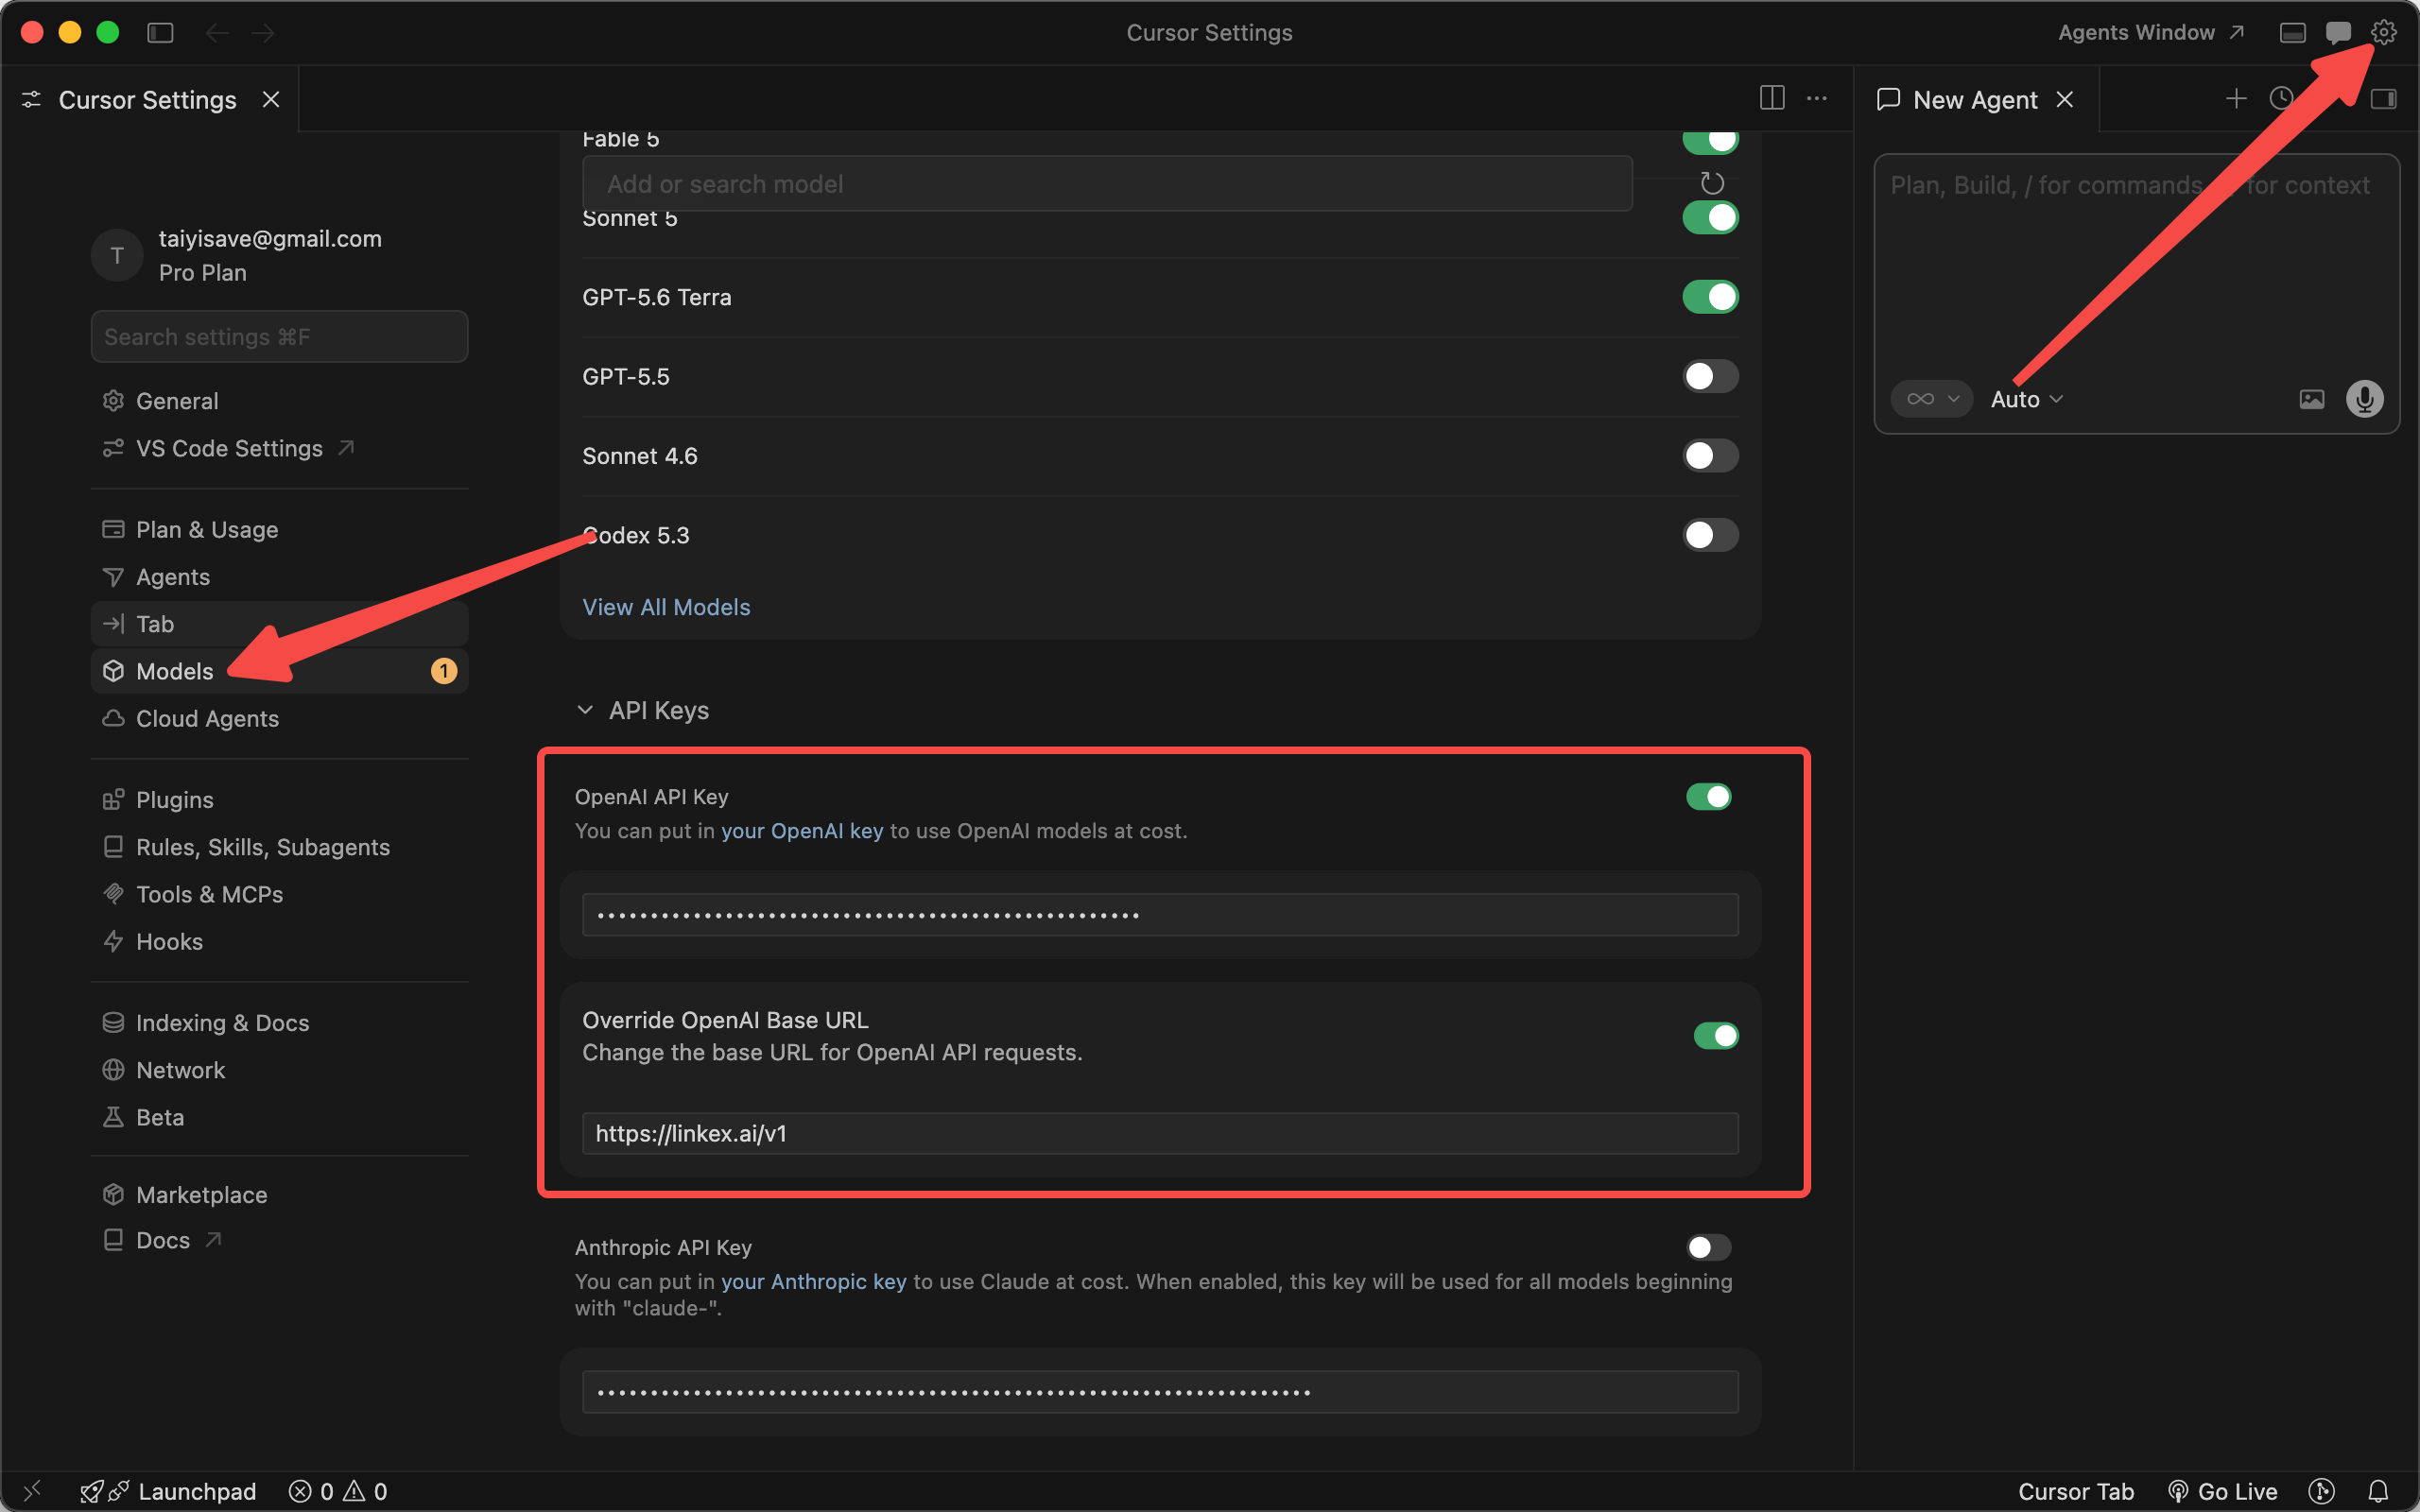Click the account avatar T
2420x1512 pixels.
(x=117, y=255)
